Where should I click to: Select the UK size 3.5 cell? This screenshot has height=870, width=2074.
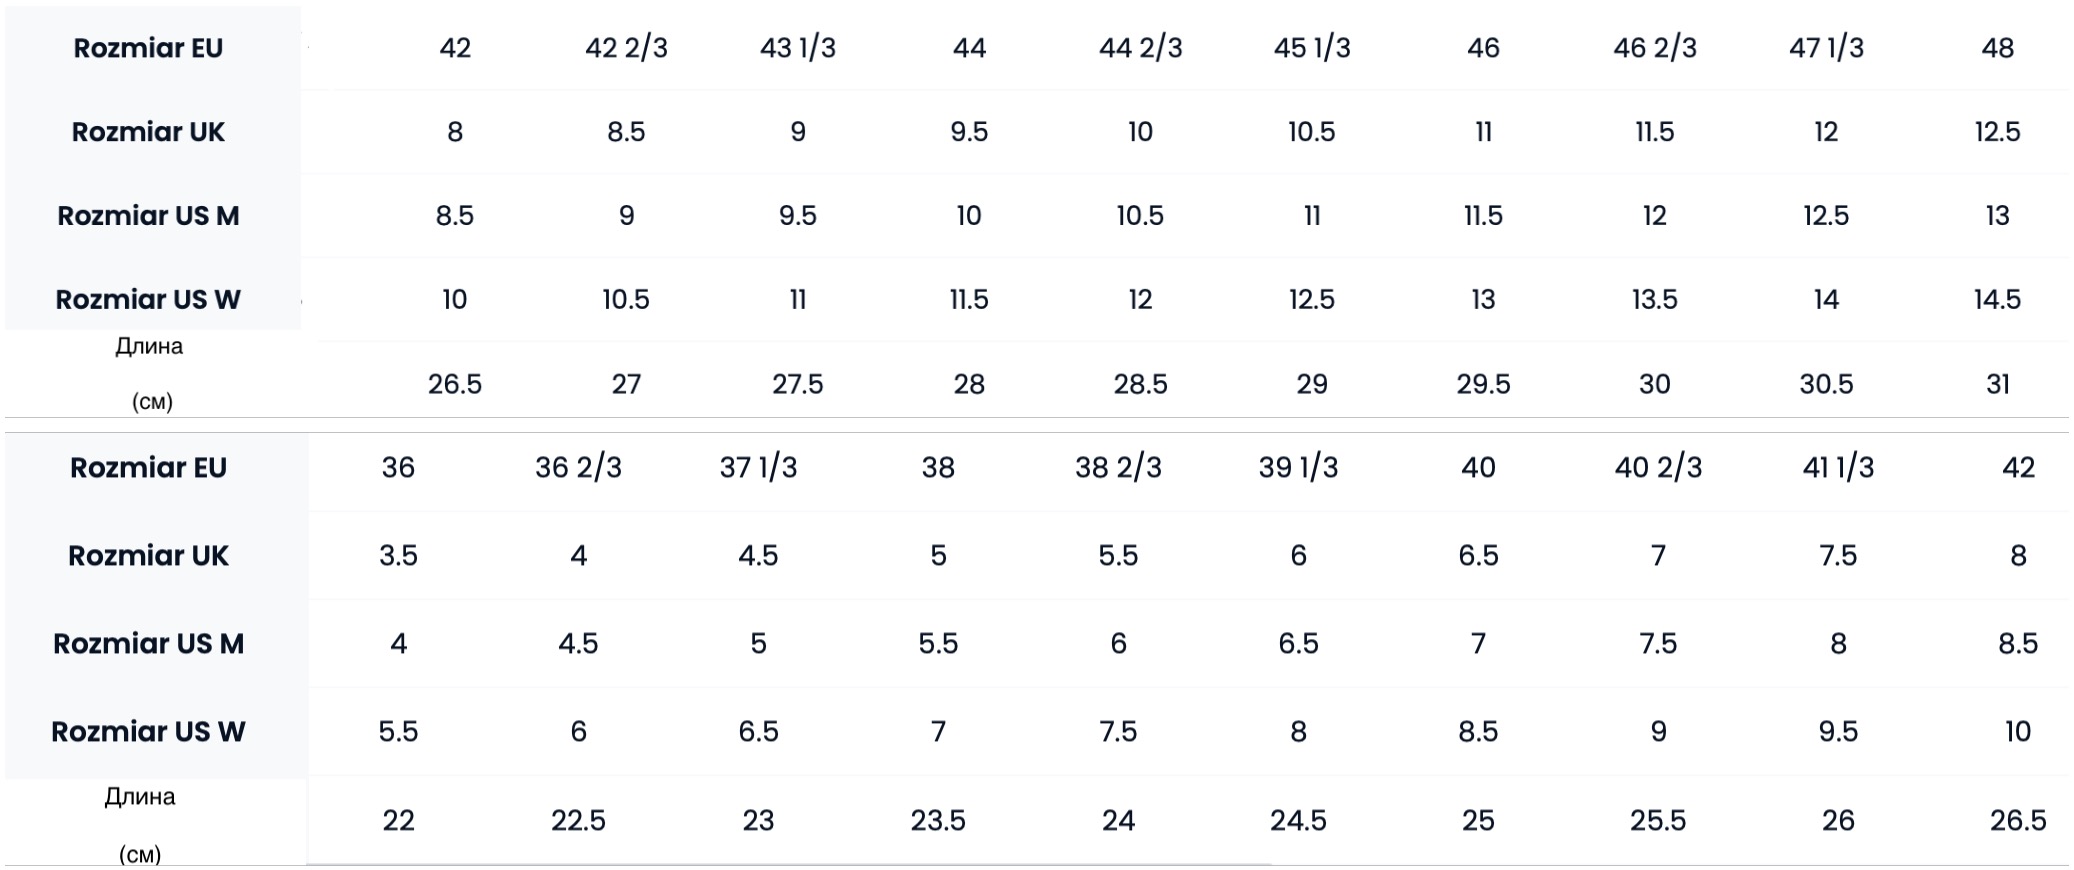[398, 555]
